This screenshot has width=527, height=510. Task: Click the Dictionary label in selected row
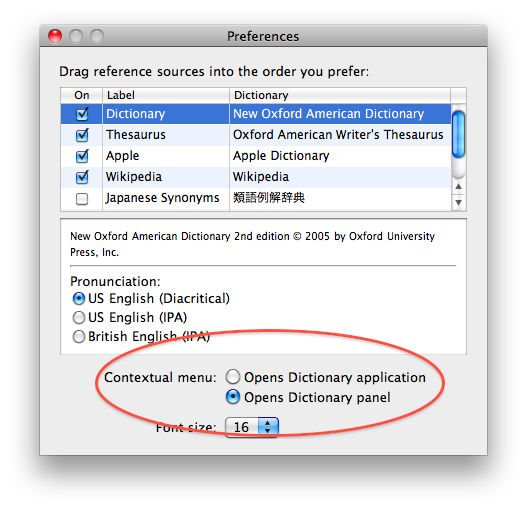click(x=135, y=114)
